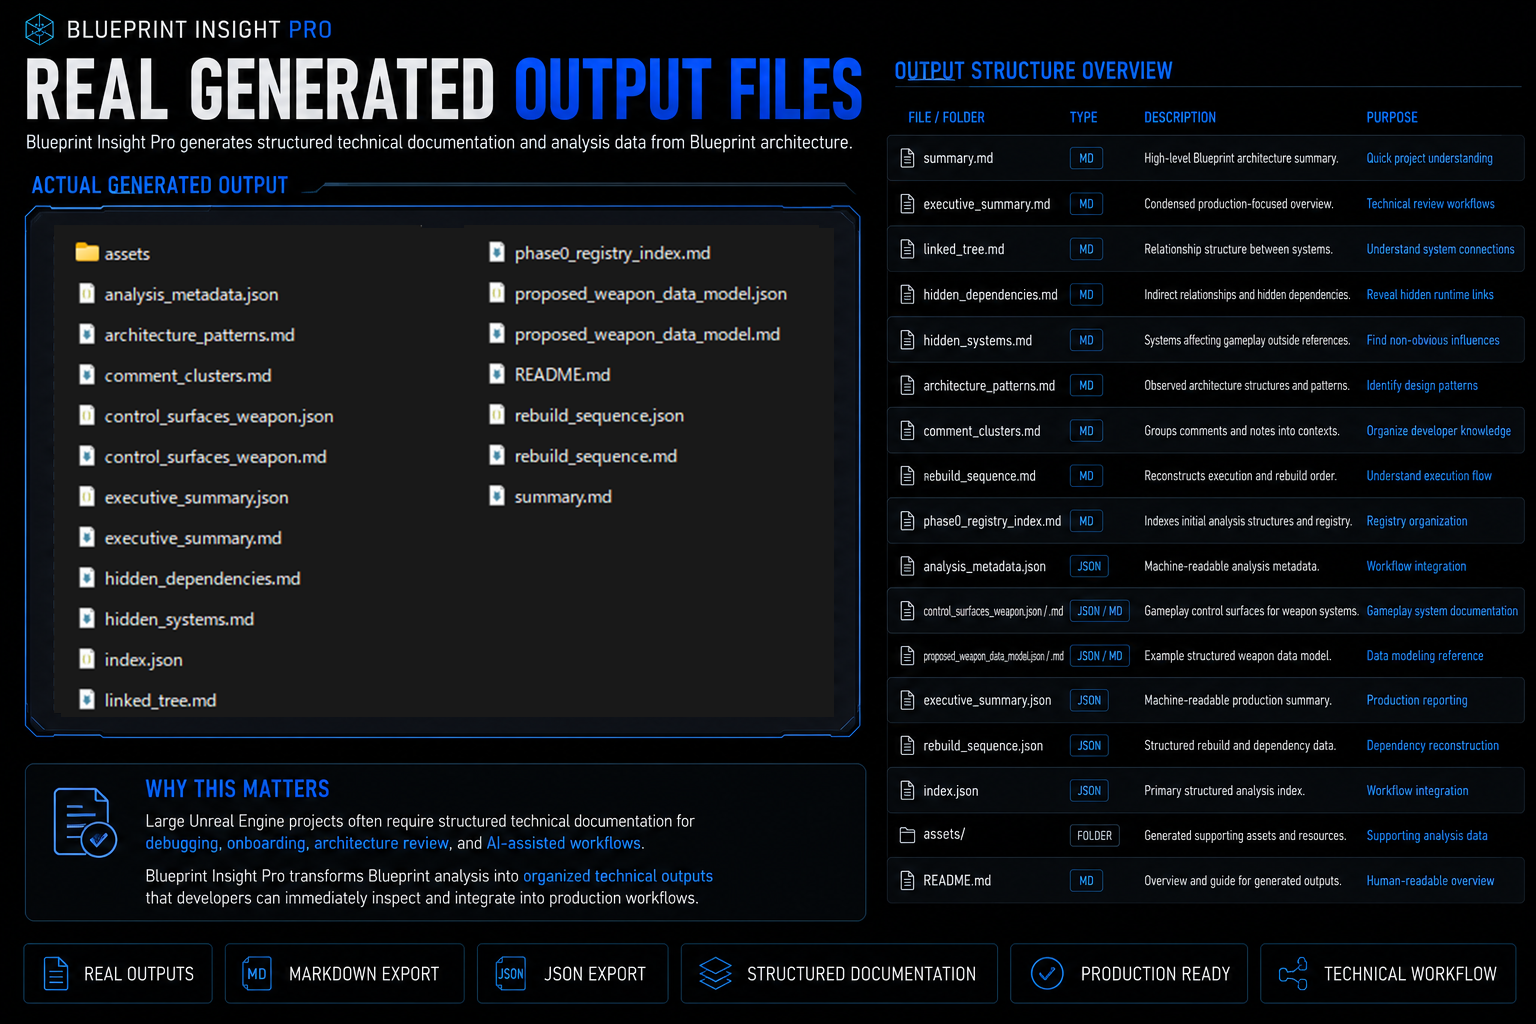This screenshot has width=1536, height=1024.
Task: Select the JSON EXPORT badge label
Action: pyautogui.click(x=595, y=974)
